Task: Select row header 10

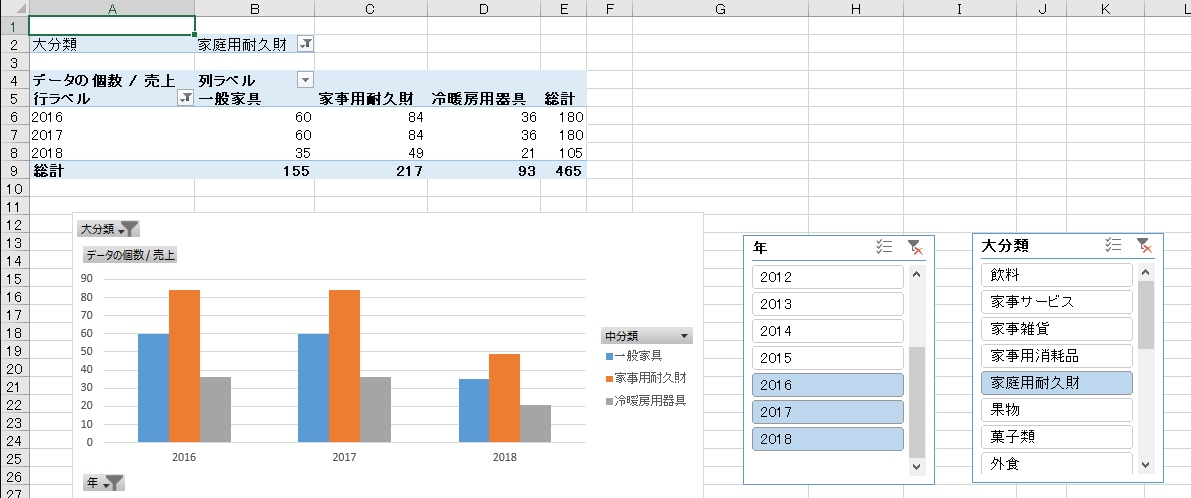Action: (14, 188)
